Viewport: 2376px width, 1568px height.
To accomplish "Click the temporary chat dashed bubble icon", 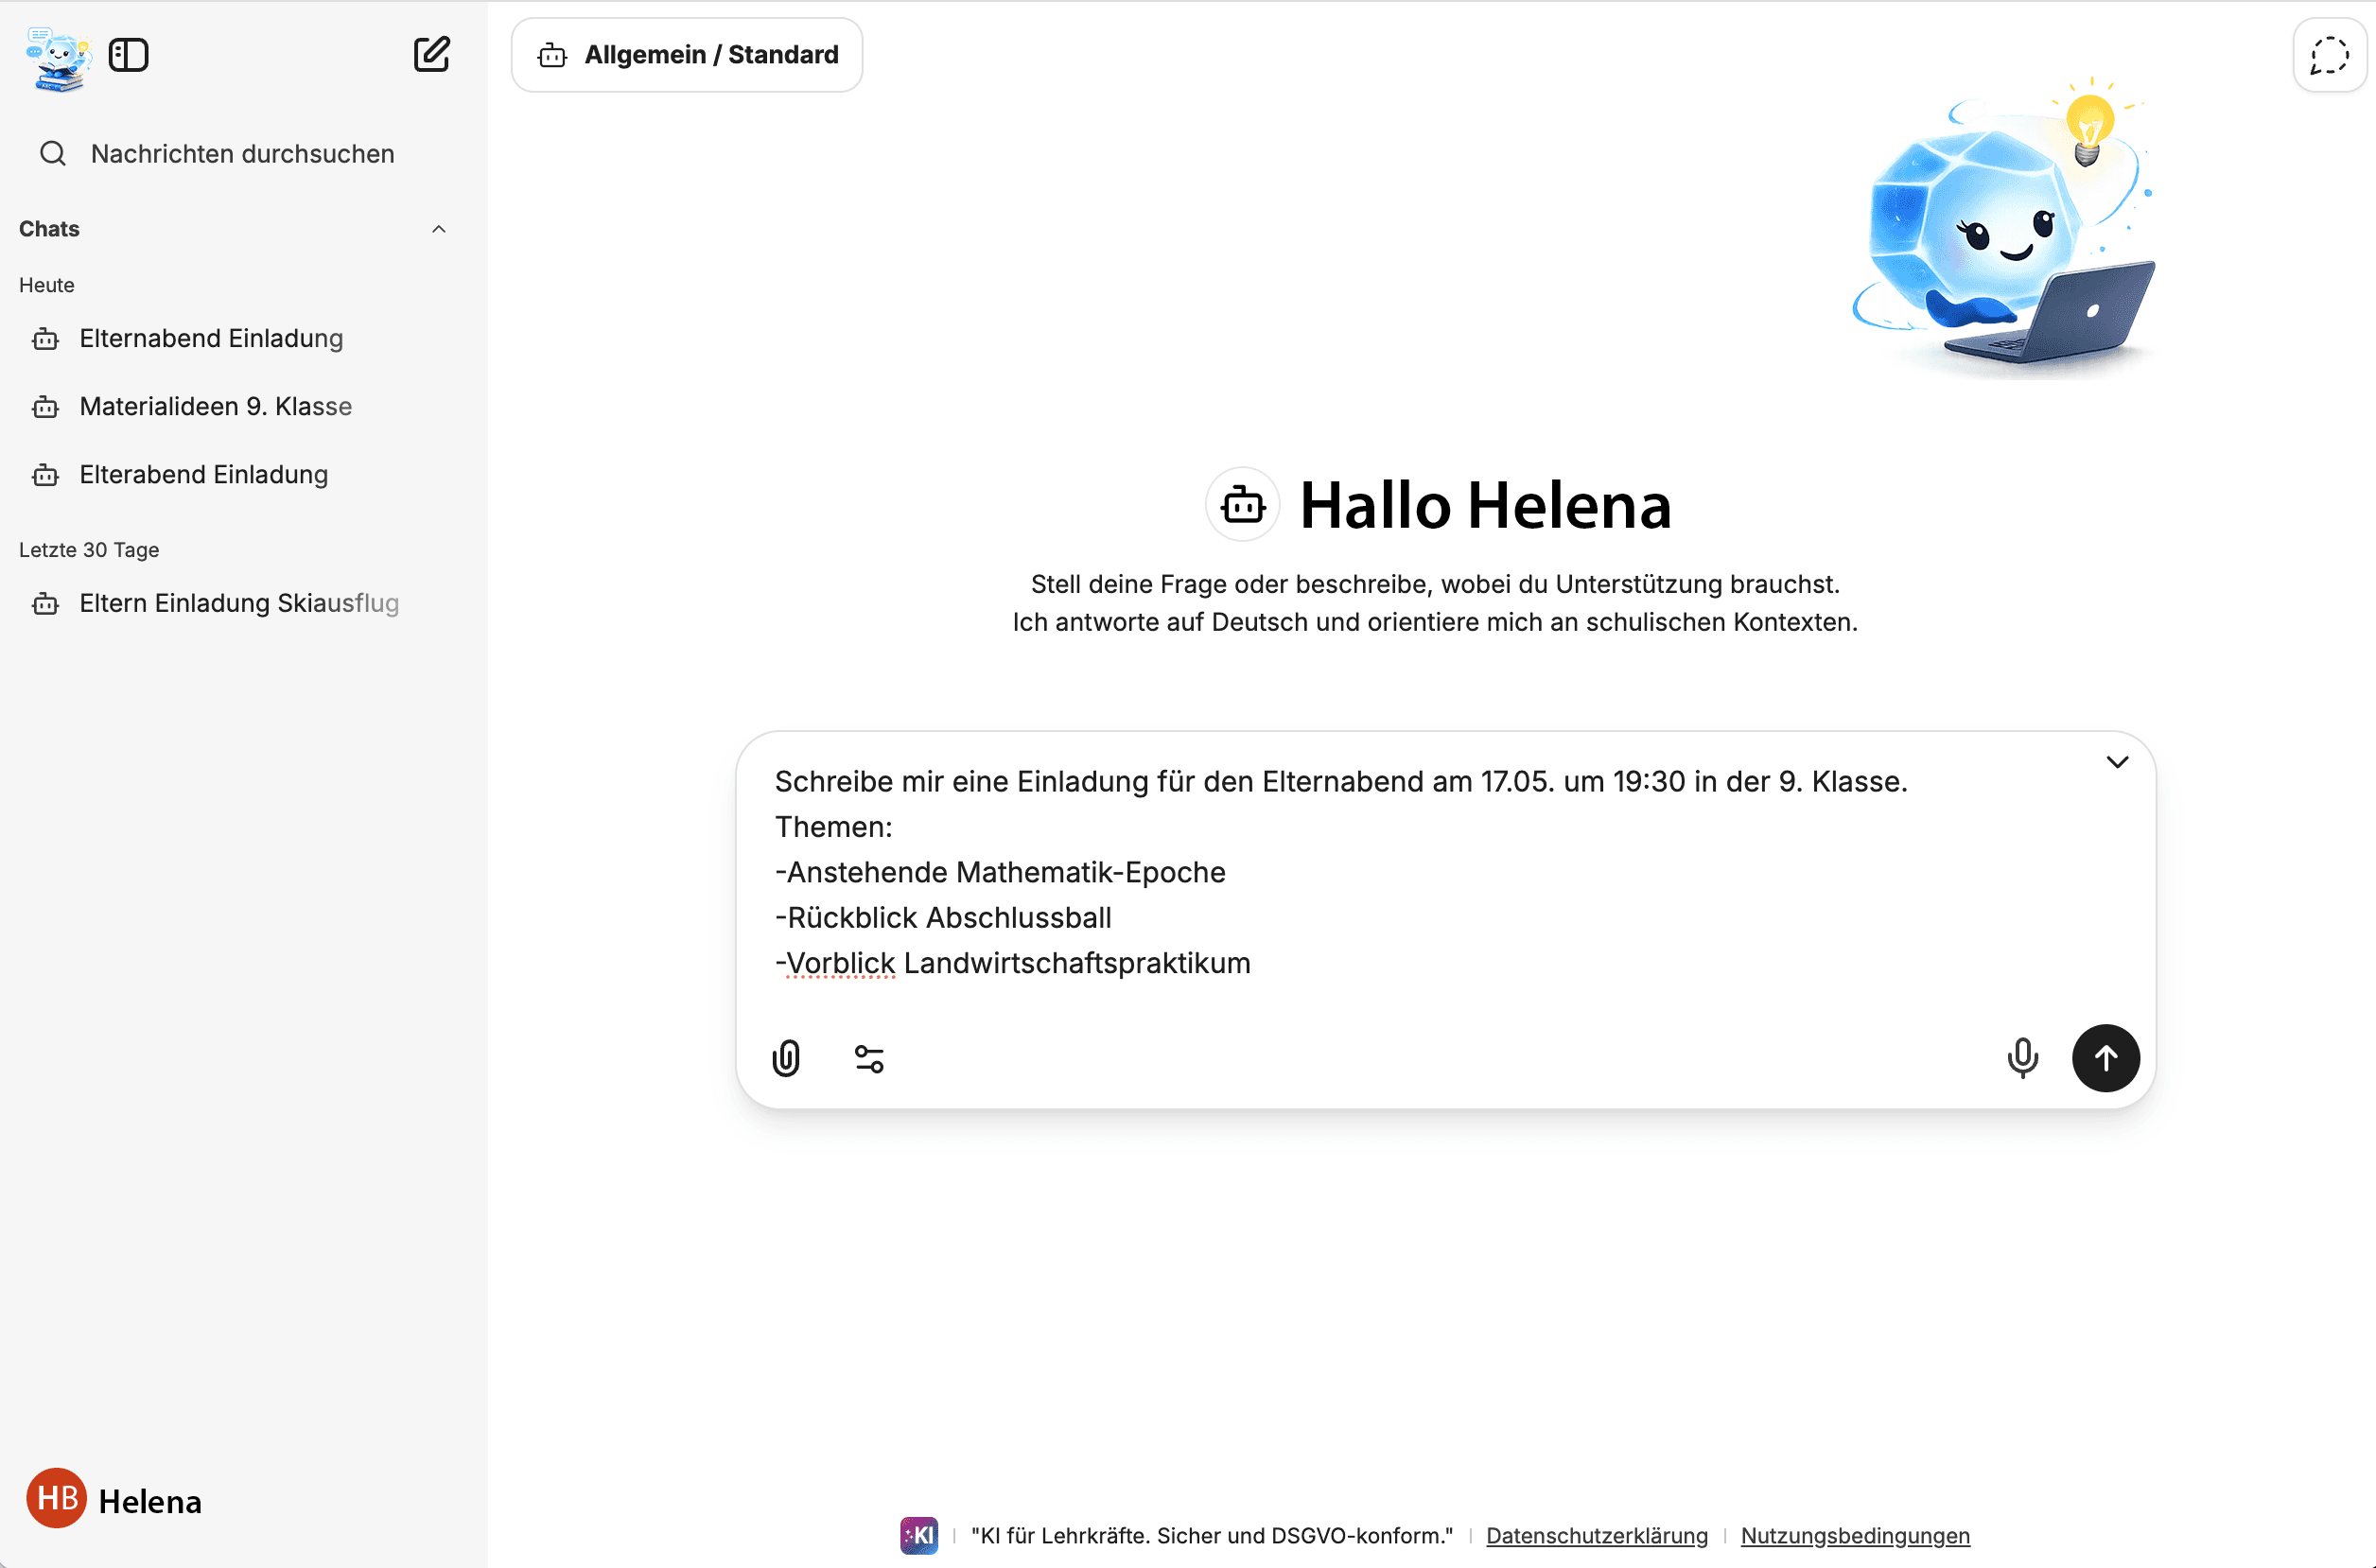I will click(x=2329, y=55).
